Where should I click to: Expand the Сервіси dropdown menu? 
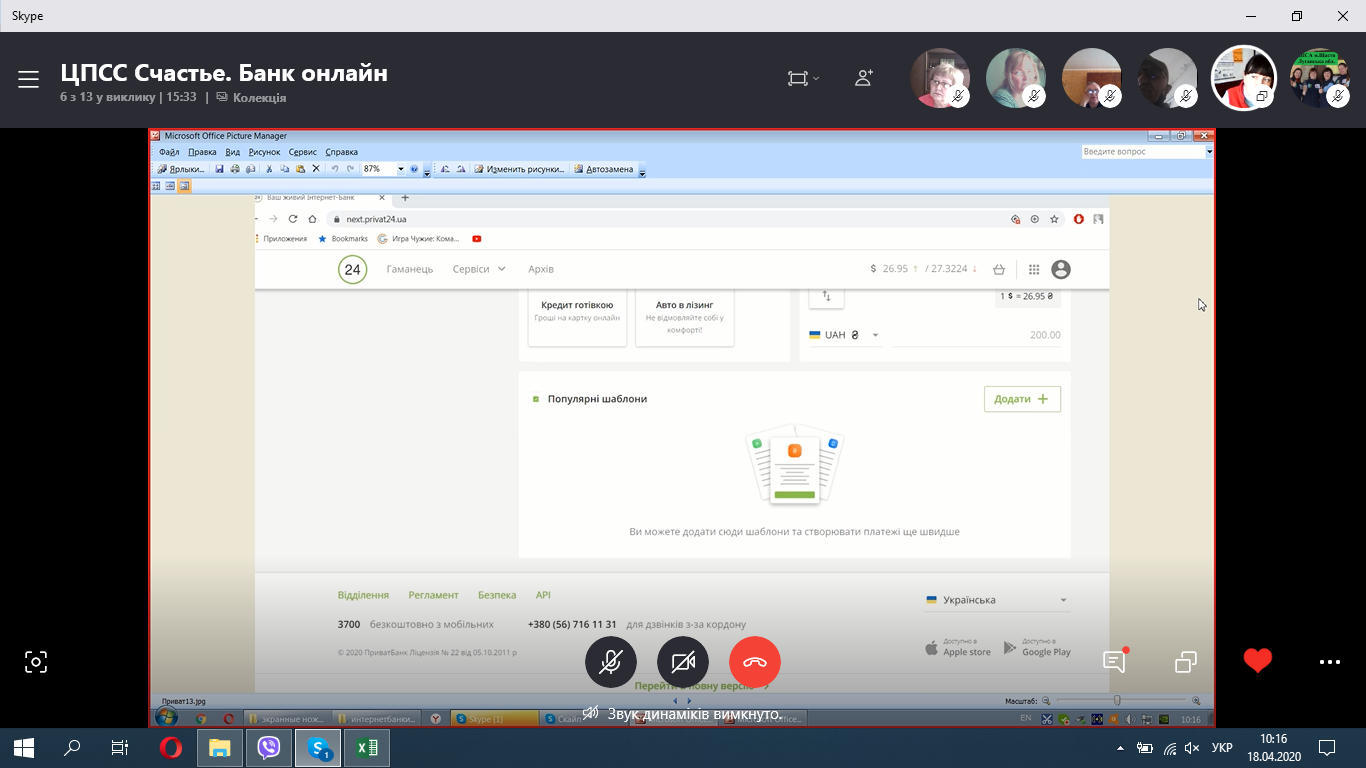(x=479, y=269)
